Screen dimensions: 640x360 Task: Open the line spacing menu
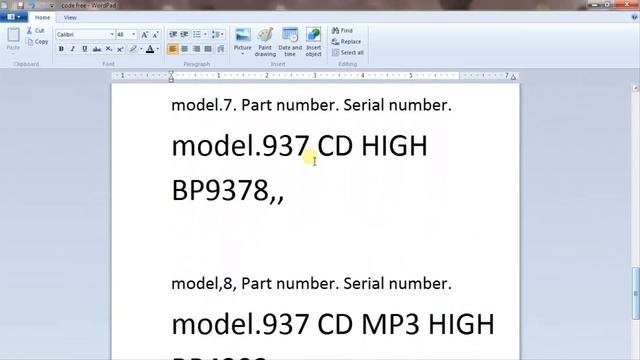[x=217, y=35]
